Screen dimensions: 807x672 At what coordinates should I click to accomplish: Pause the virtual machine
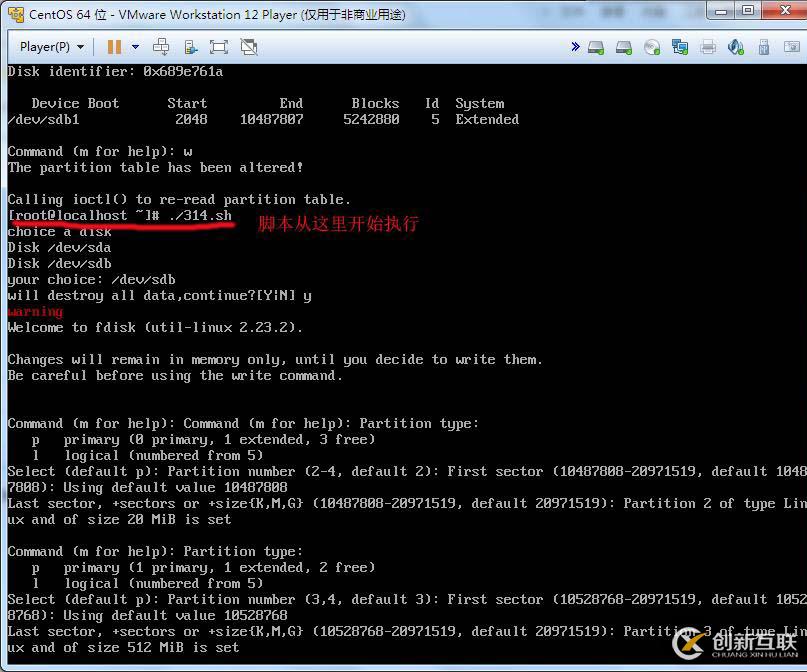click(114, 47)
